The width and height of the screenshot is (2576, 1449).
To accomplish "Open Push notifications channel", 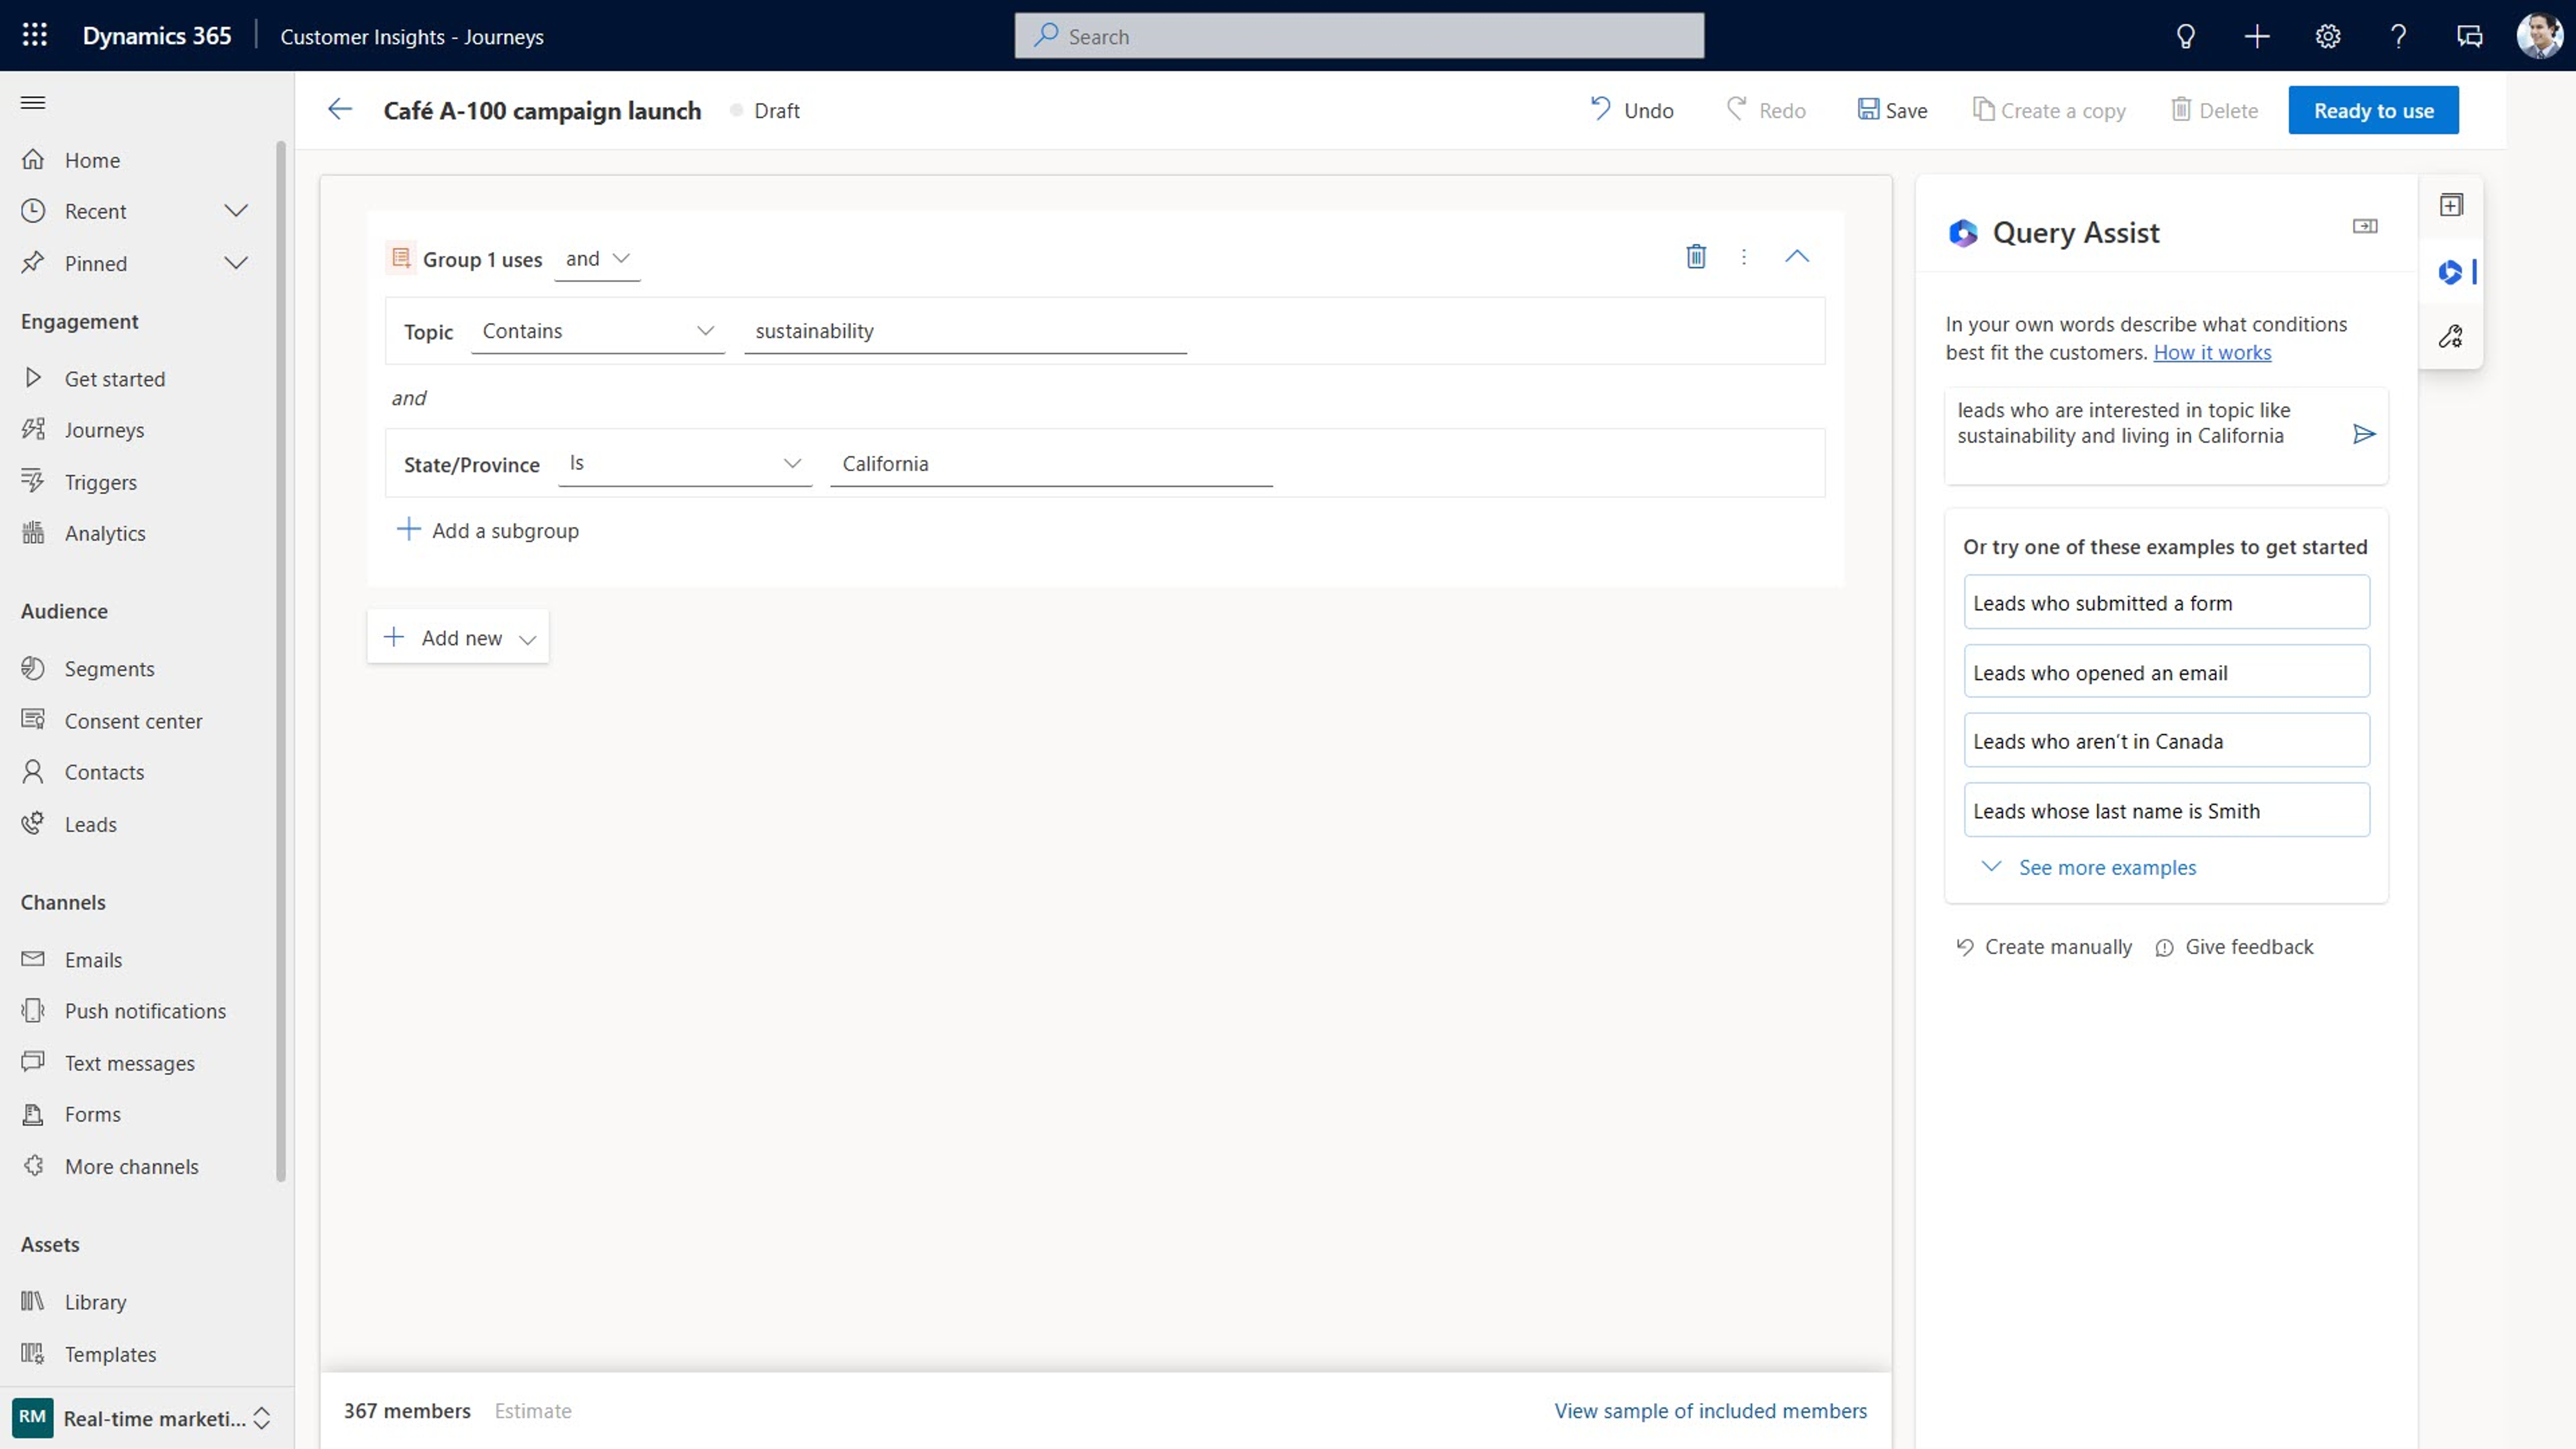I will pyautogui.click(x=145, y=1010).
